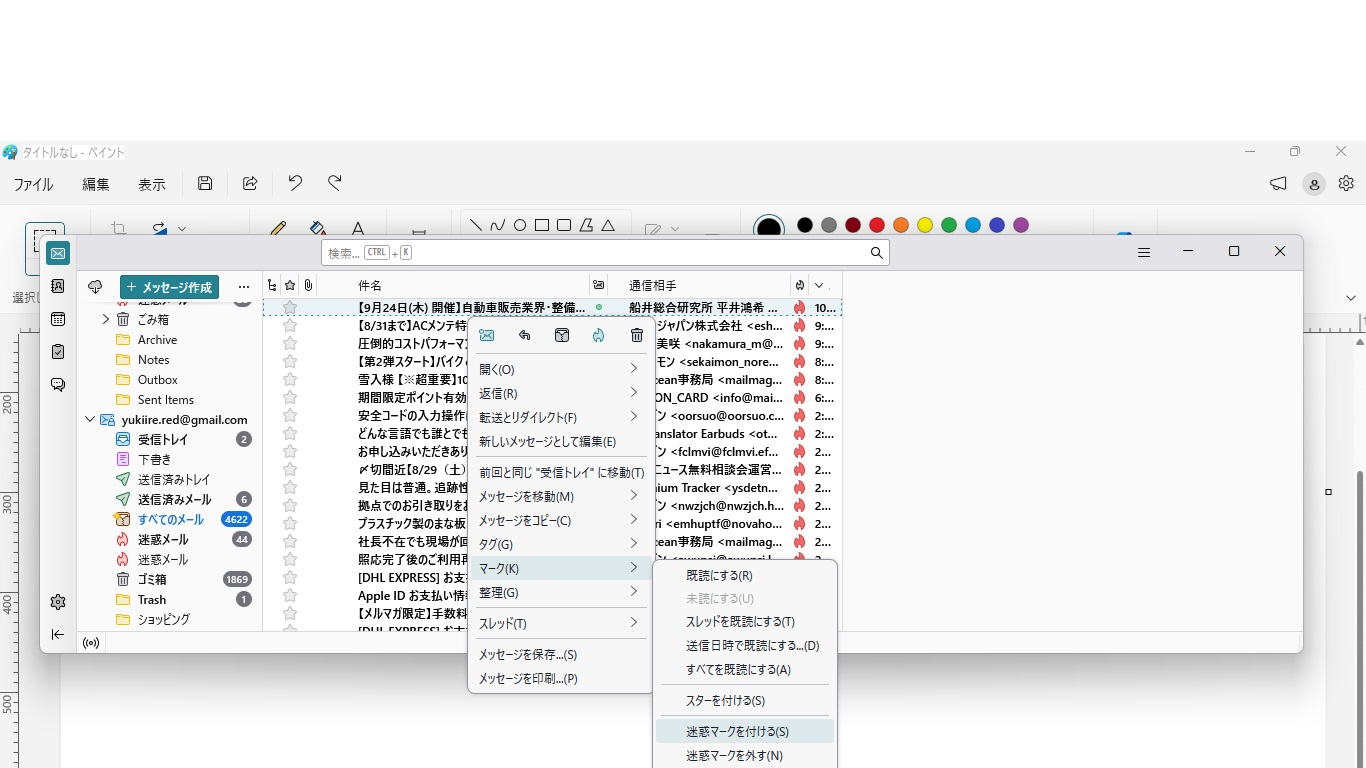Click the online status icon in Thunderbird status bar
1366x768 pixels.
tap(91, 642)
